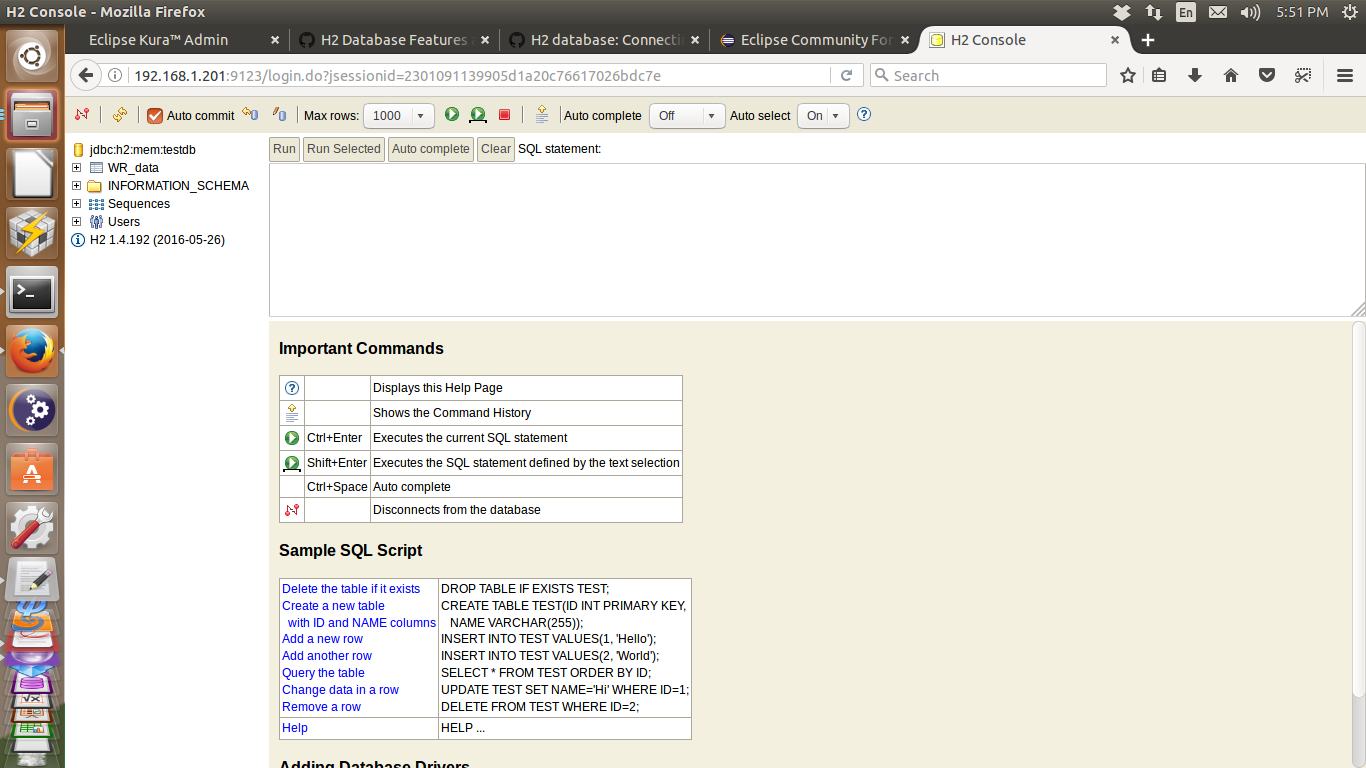Expand the Sequences node
This screenshot has width=1366, height=768.
77,203
